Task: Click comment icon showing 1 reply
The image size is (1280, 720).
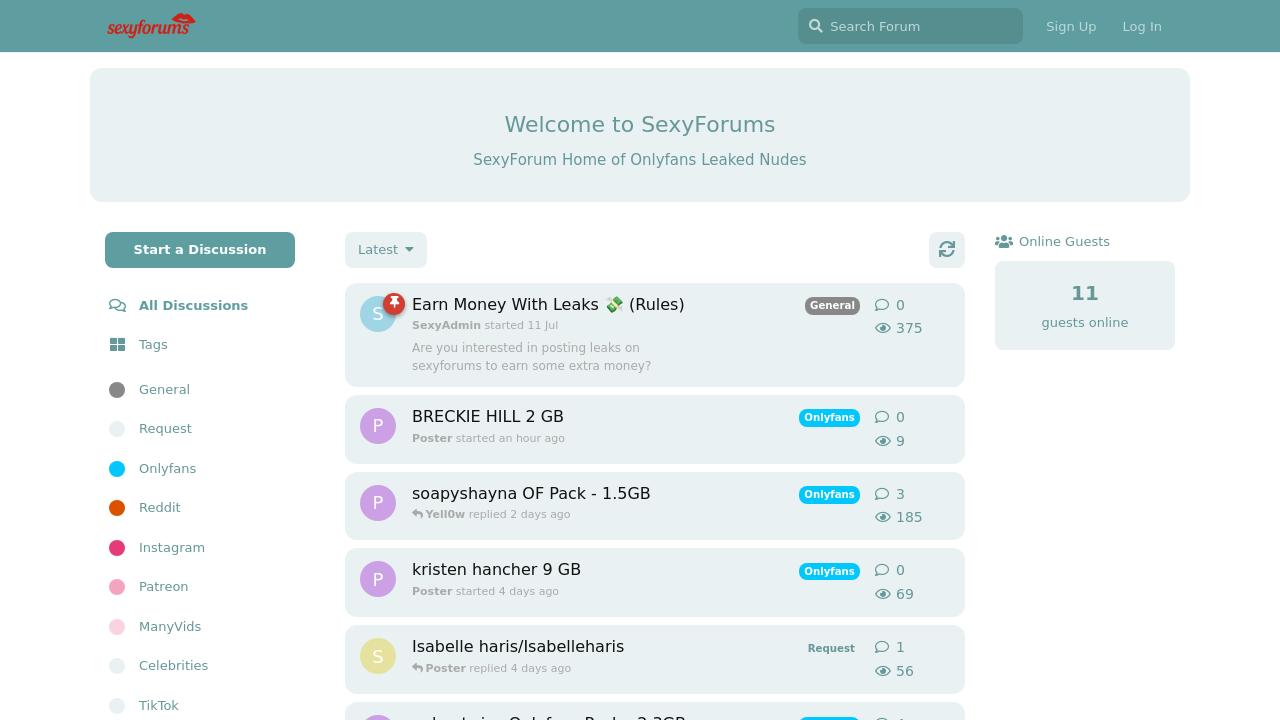Action: coord(882,647)
